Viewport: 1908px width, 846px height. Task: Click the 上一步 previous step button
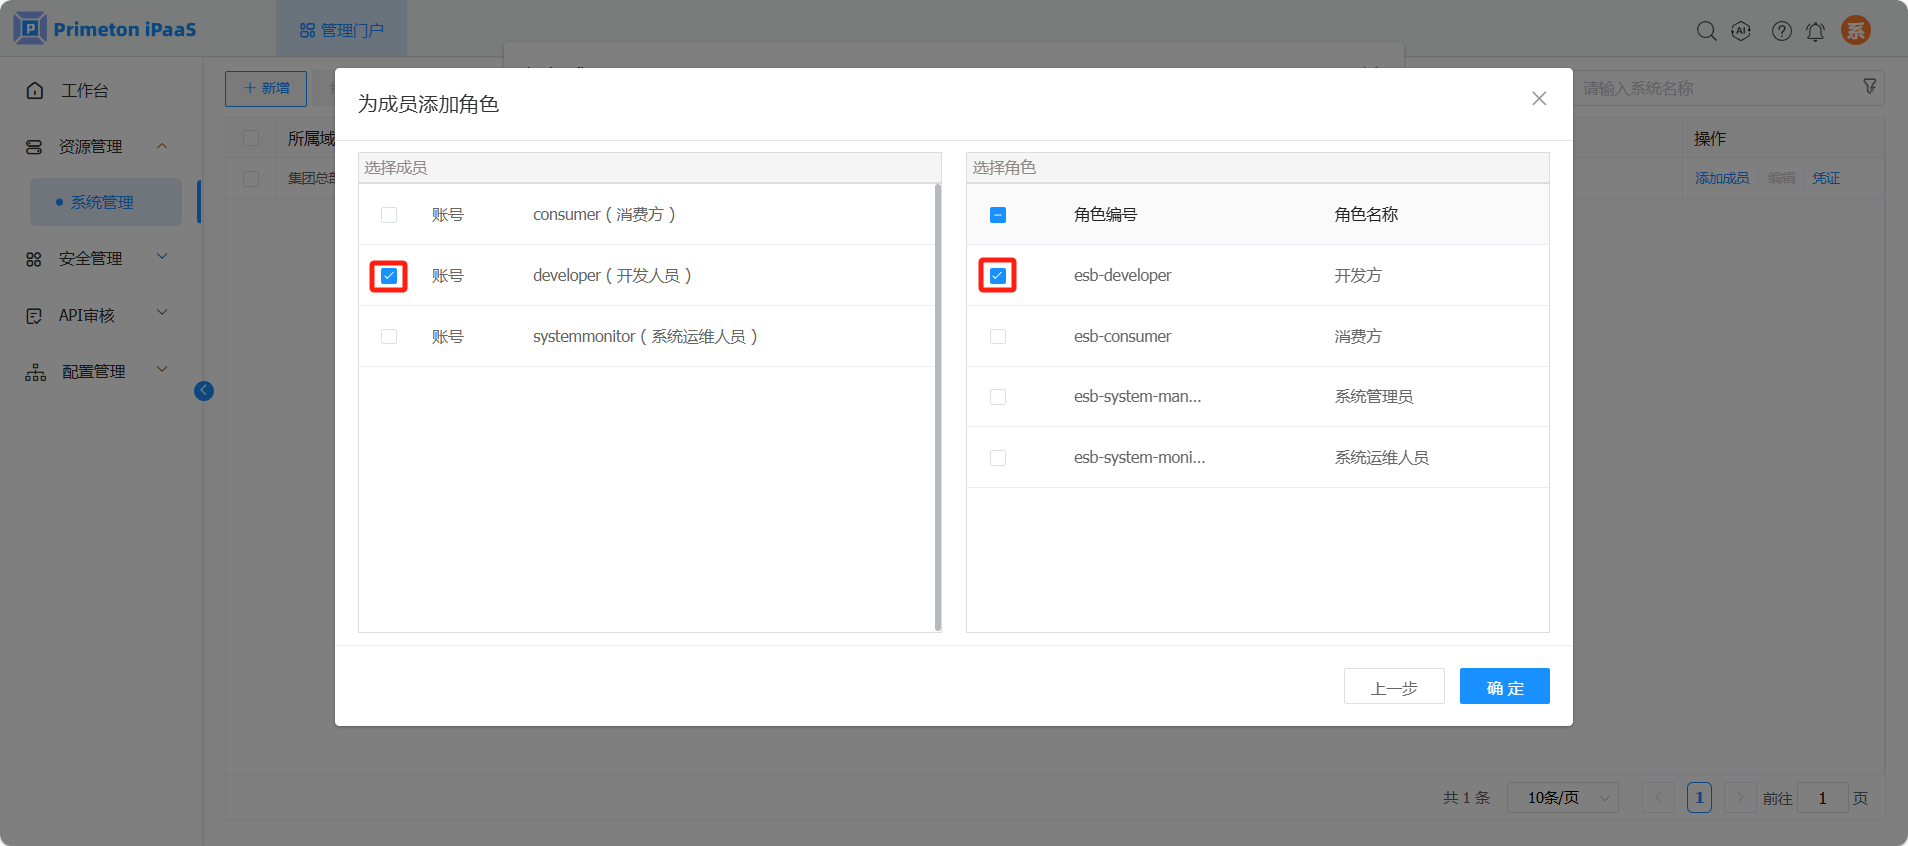pos(1393,687)
